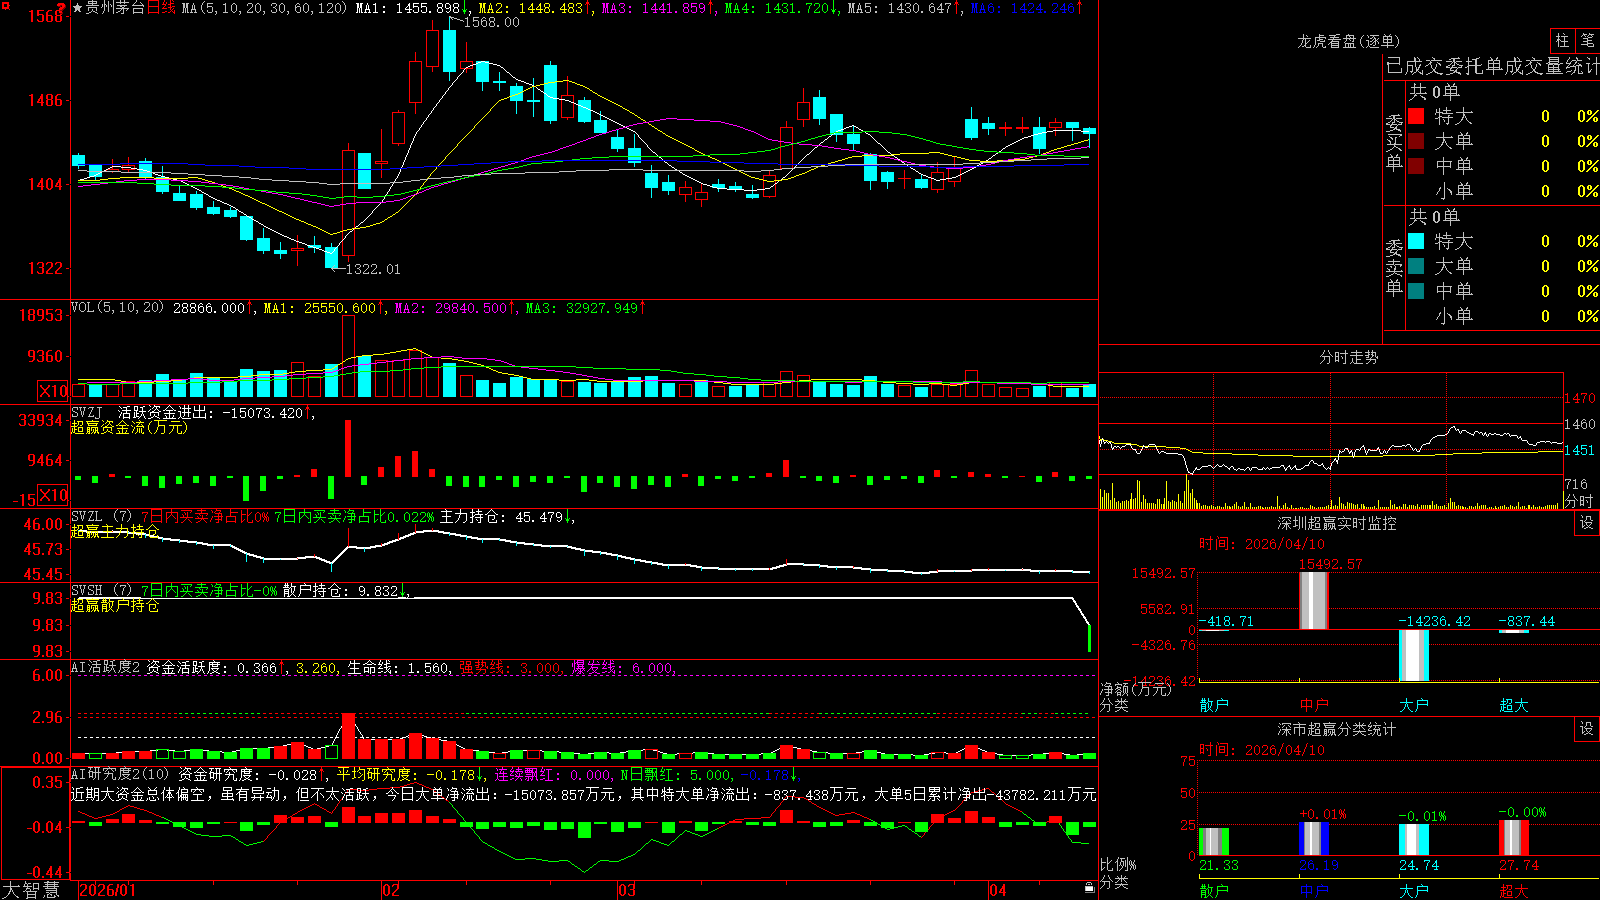Click the dark red 中单 swatch under 委买单

pos(1416,166)
